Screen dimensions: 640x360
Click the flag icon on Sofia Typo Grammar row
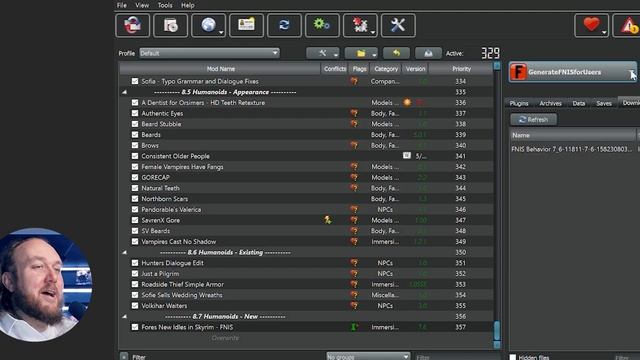(354, 81)
